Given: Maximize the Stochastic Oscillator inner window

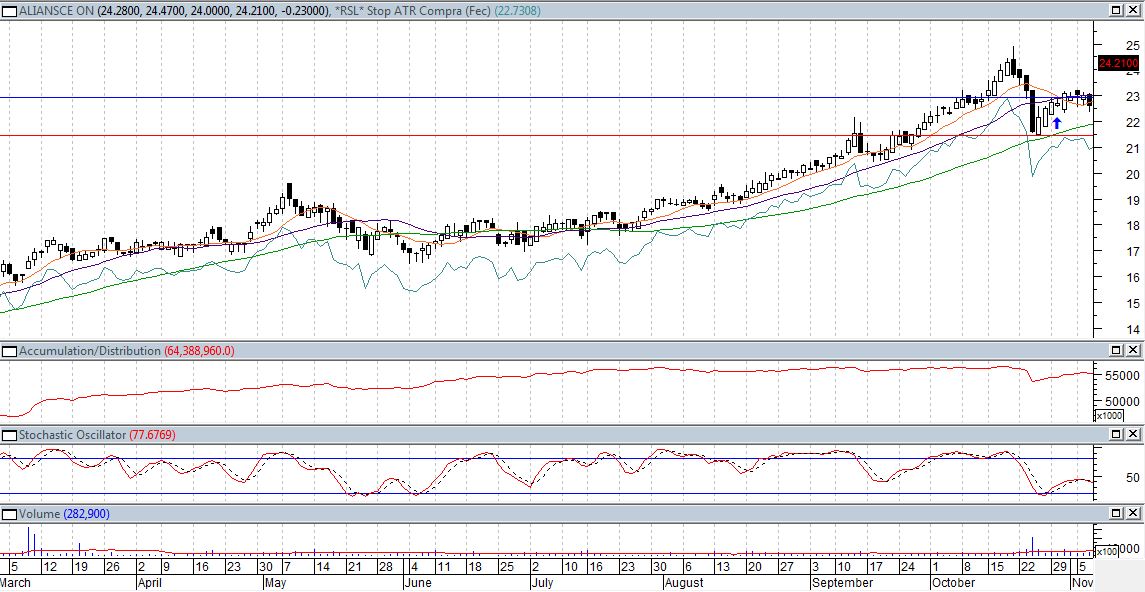Looking at the screenshot, I should click(x=1117, y=436).
